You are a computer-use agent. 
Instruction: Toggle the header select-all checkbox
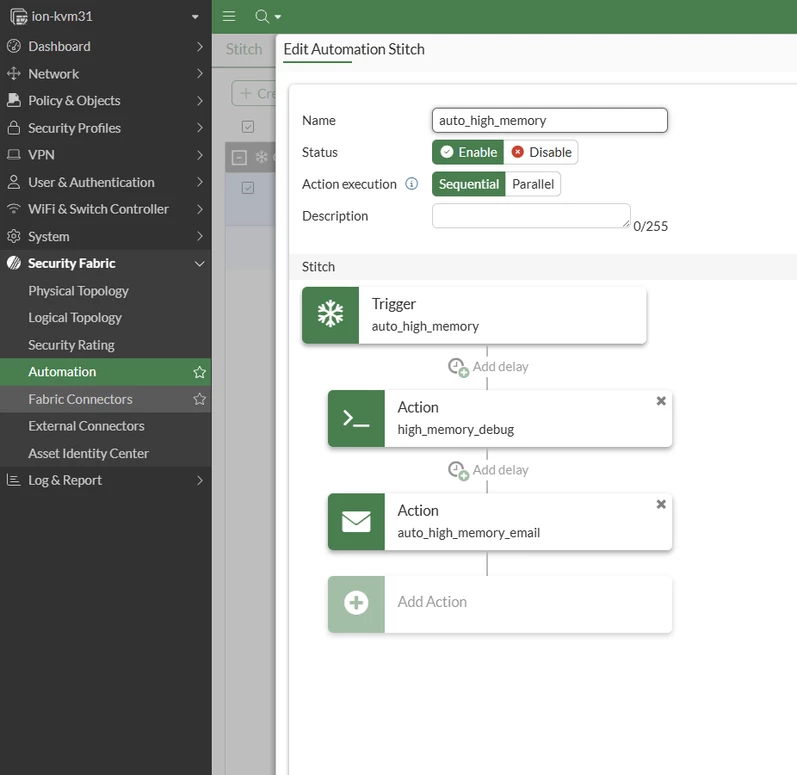tap(248, 127)
